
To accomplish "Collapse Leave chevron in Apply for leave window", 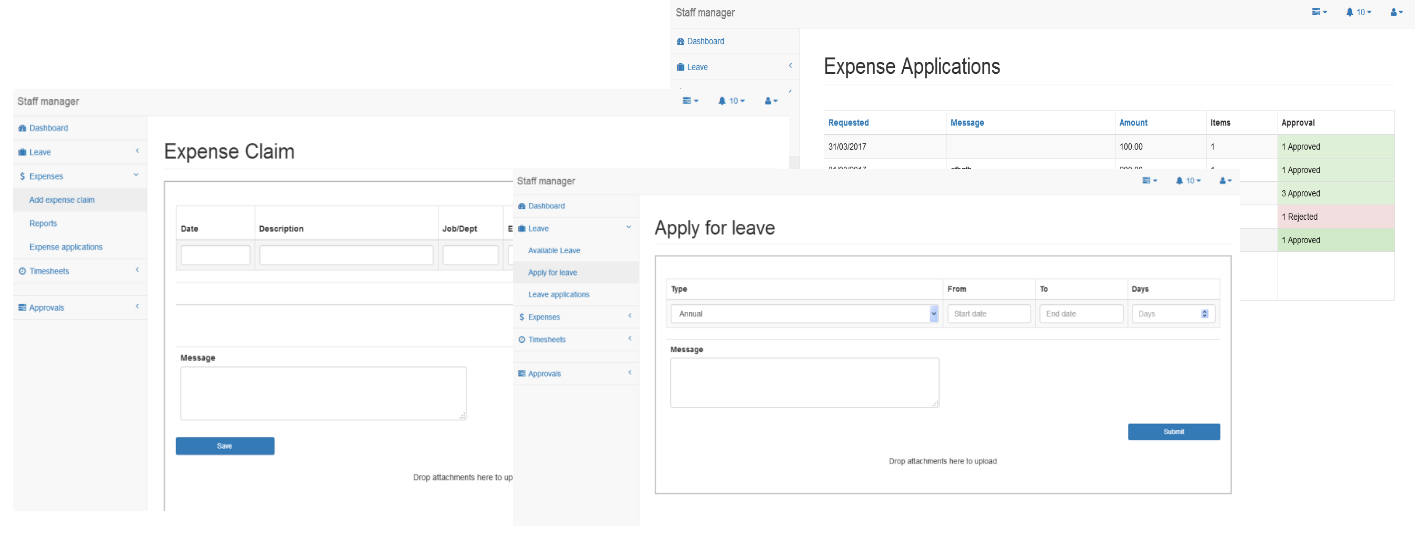I will 628,228.
